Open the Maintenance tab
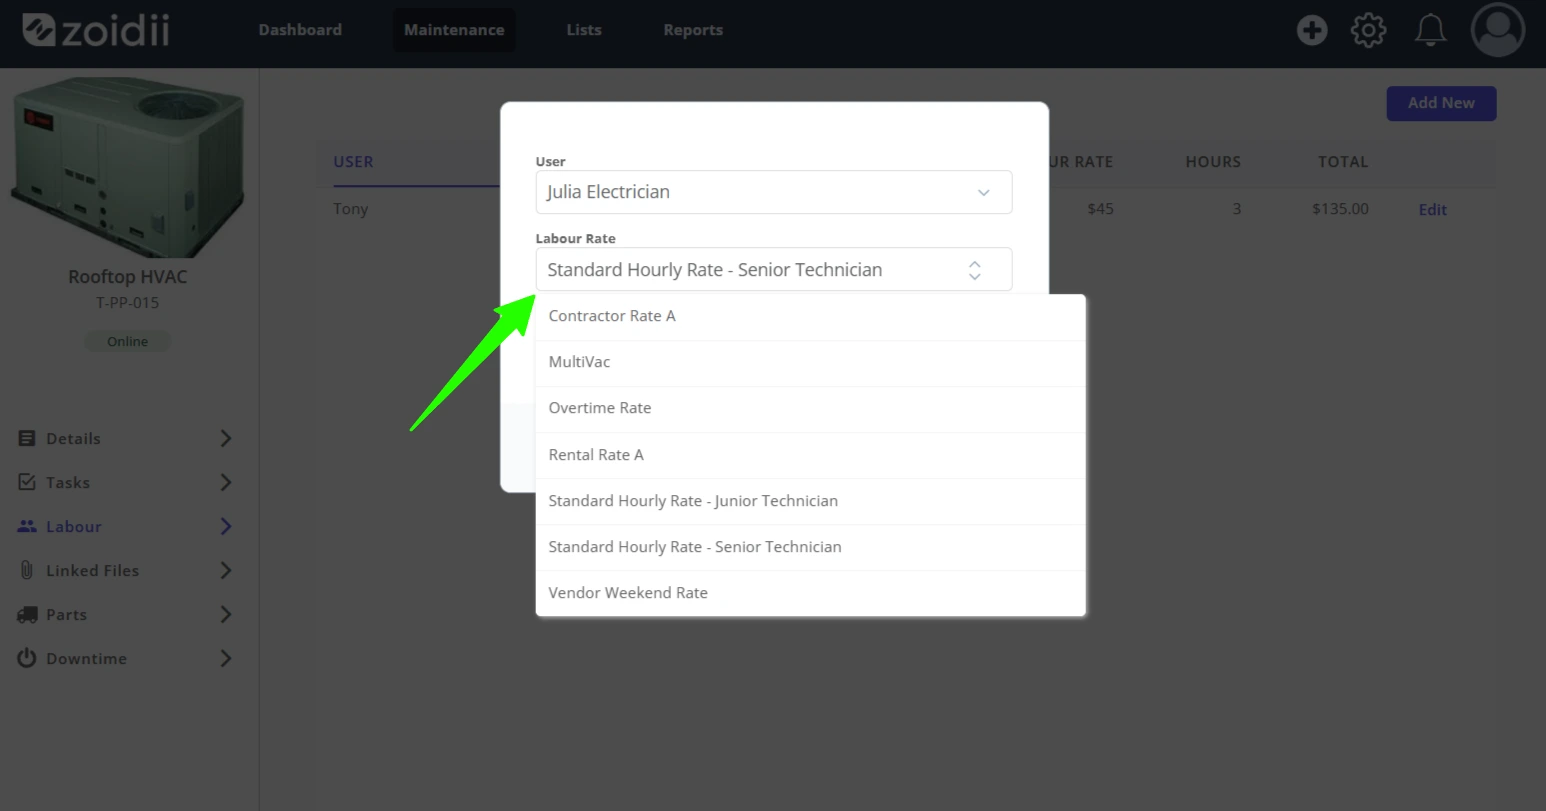Viewport: 1546px width, 811px height. coord(454,30)
